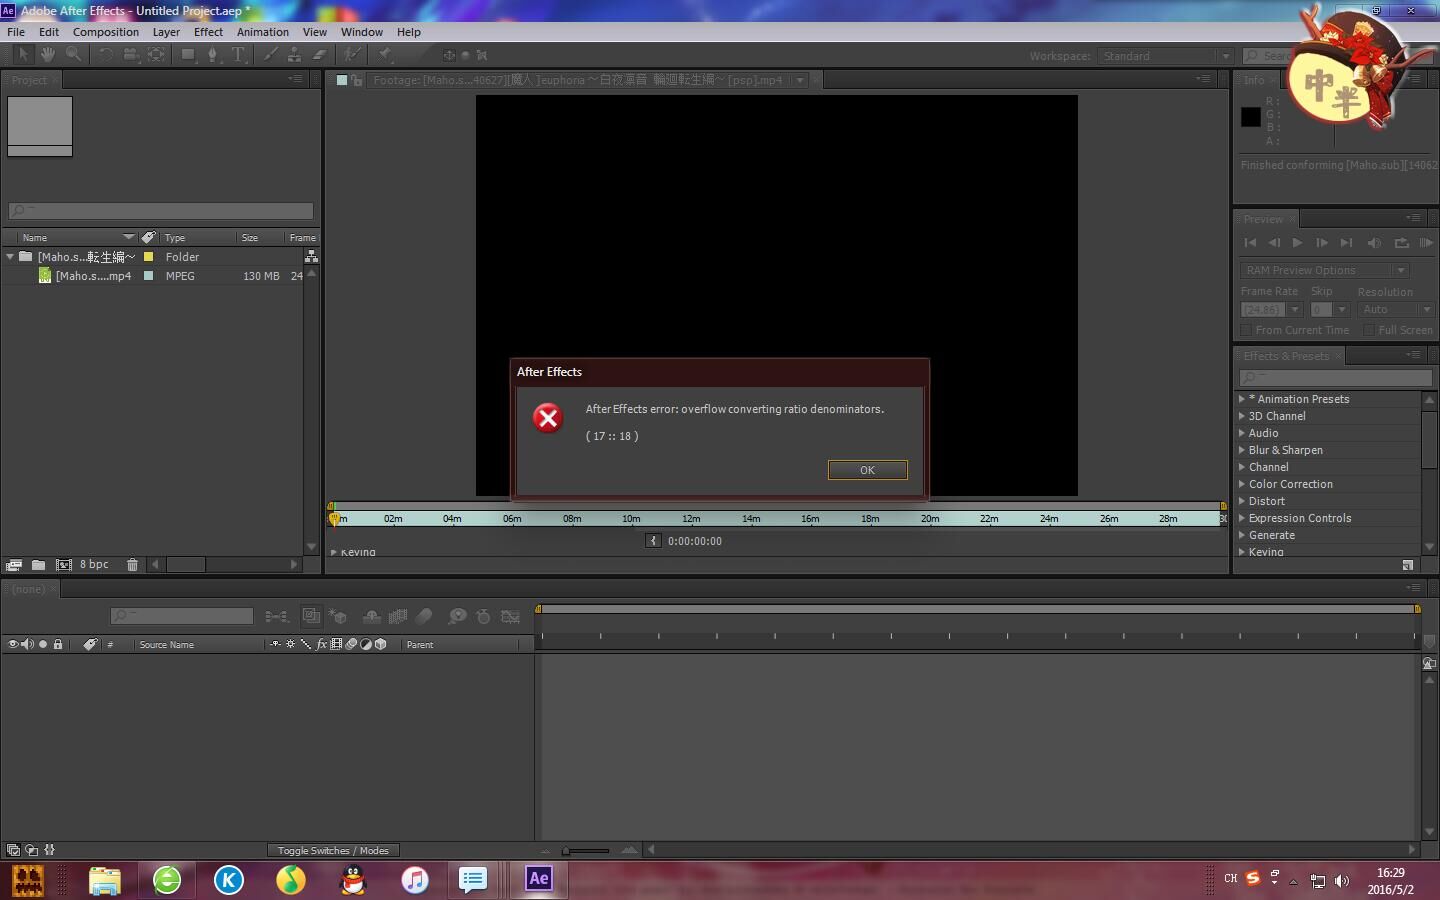Open the File menu
The height and width of the screenshot is (900, 1440).
(x=16, y=32)
